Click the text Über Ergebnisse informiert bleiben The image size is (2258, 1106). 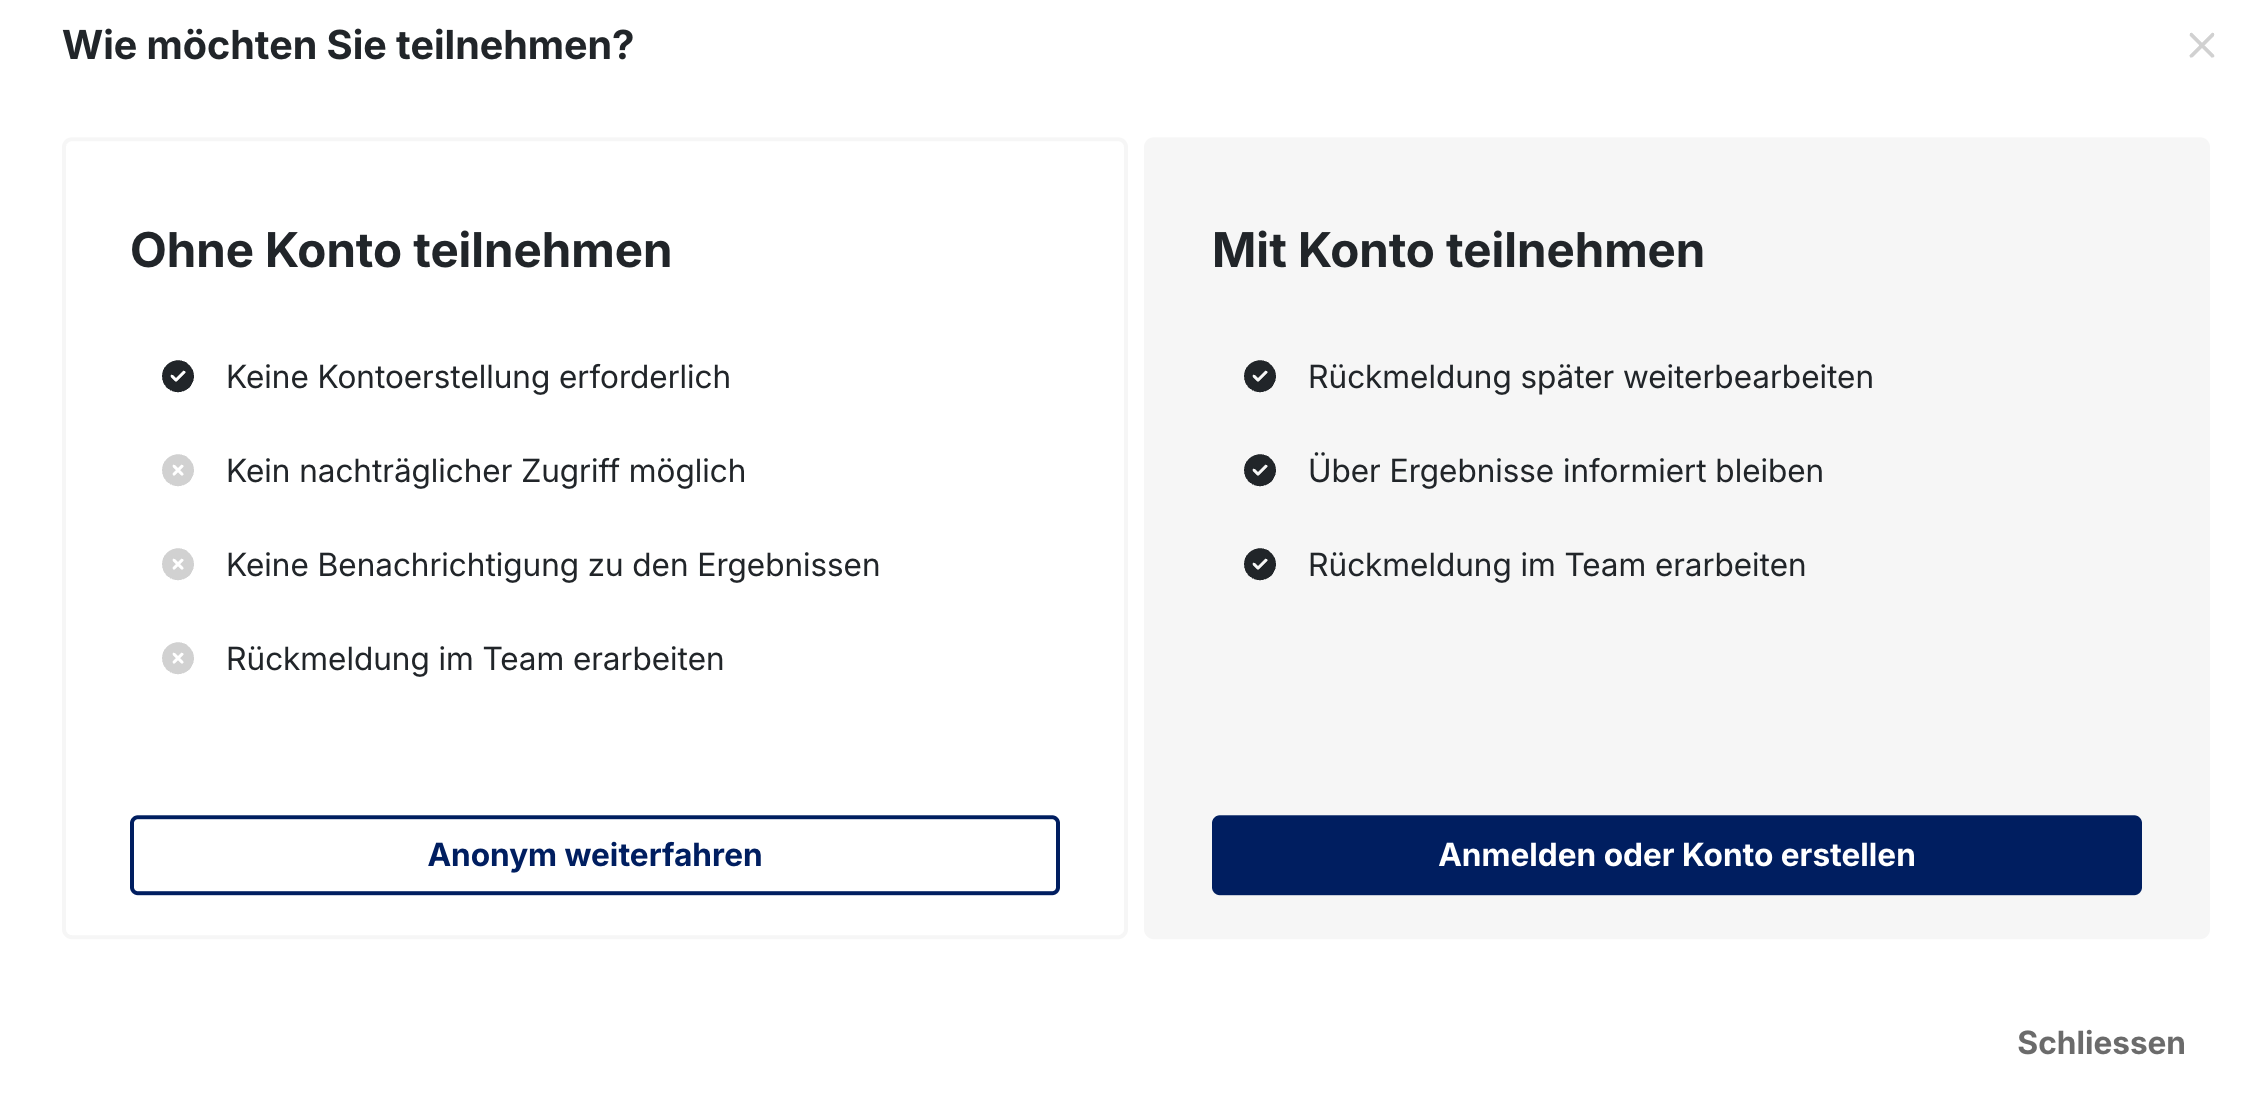pyautogui.click(x=1565, y=471)
